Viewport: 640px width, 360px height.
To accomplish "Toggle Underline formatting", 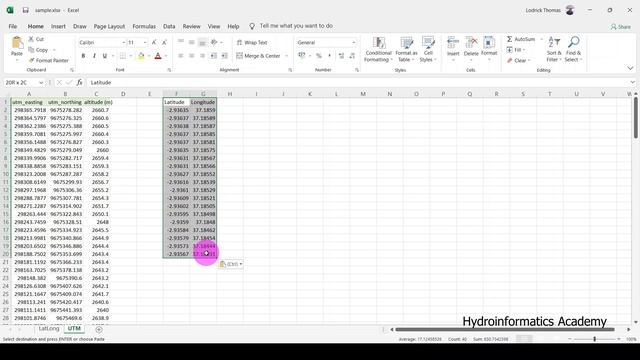I will [104, 56].
